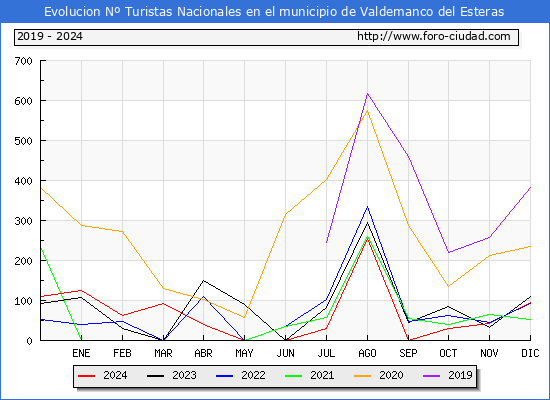The height and width of the screenshot is (400, 550).
Task: Click the 500 y-axis value
Action: (24, 141)
